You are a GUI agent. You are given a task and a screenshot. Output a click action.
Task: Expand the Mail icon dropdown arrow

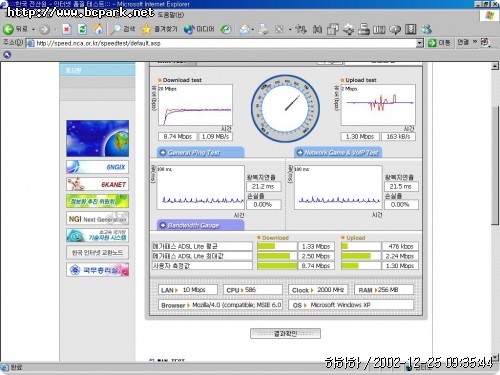point(253,30)
